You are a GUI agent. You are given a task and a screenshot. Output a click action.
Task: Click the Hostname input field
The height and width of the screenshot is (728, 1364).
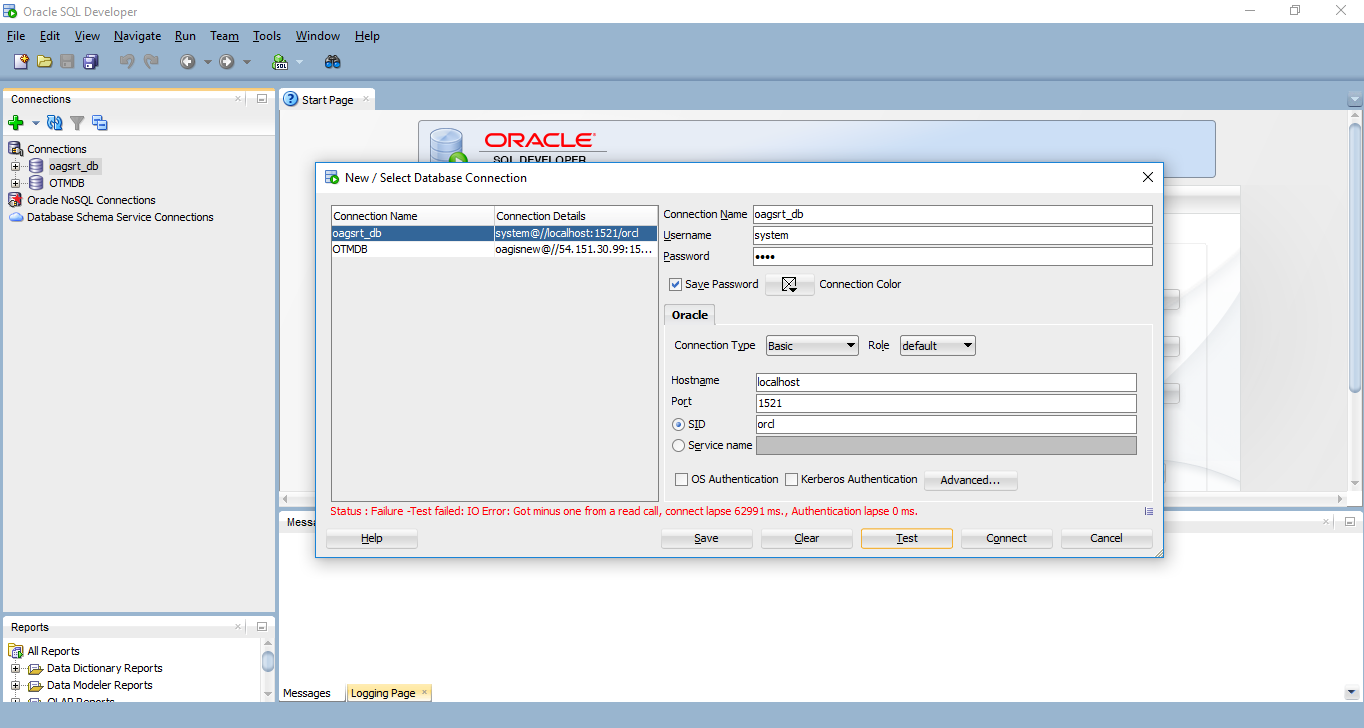pyautogui.click(x=946, y=382)
